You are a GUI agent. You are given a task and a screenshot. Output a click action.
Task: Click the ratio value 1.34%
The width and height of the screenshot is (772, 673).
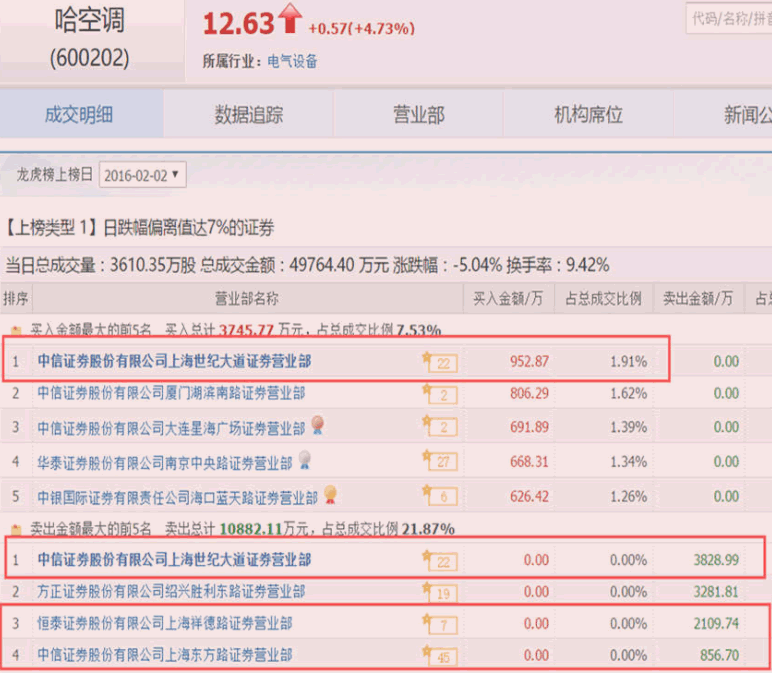[x=629, y=461]
